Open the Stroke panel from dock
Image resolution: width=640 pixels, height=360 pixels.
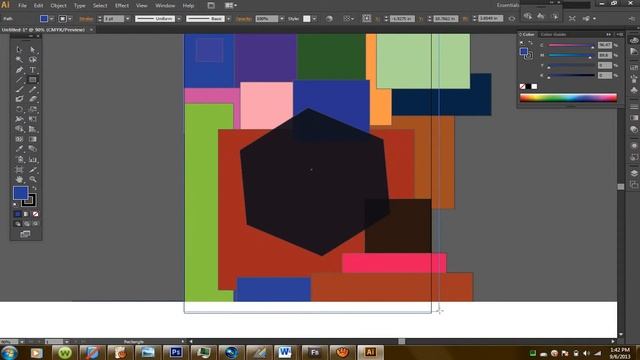pyautogui.click(x=634, y=107)
